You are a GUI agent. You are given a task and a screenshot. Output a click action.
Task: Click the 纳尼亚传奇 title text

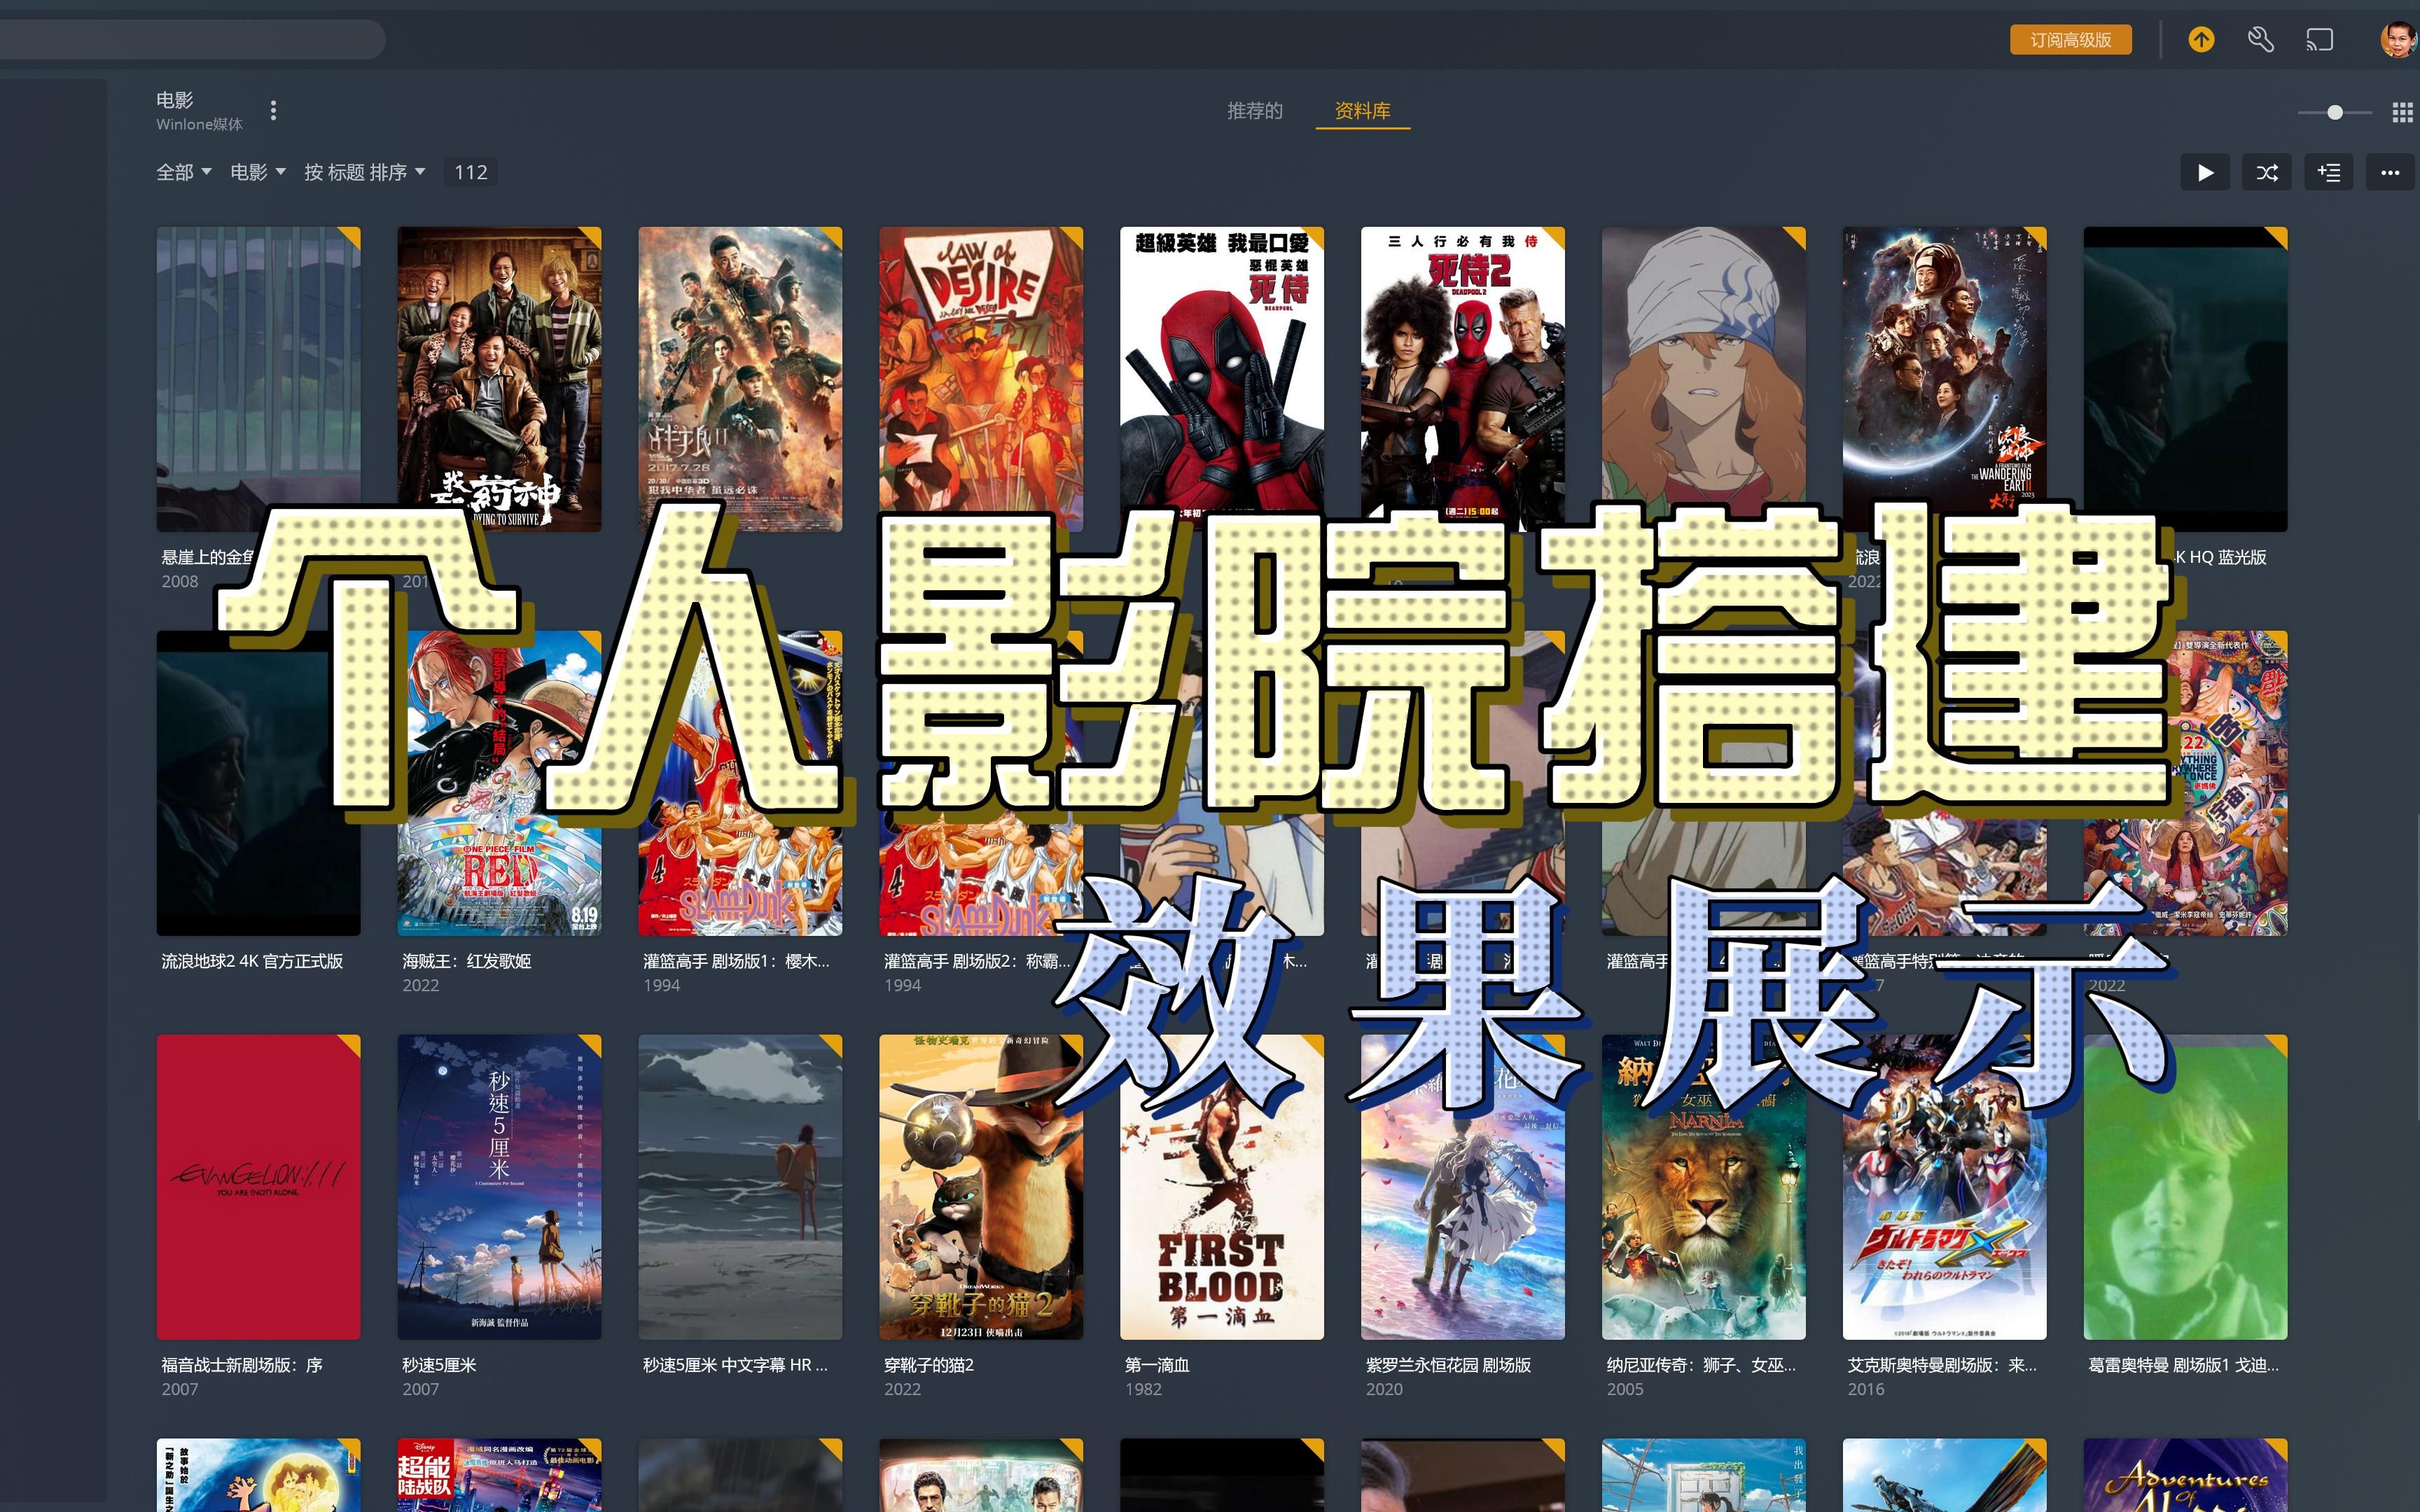(1701, 1365)
